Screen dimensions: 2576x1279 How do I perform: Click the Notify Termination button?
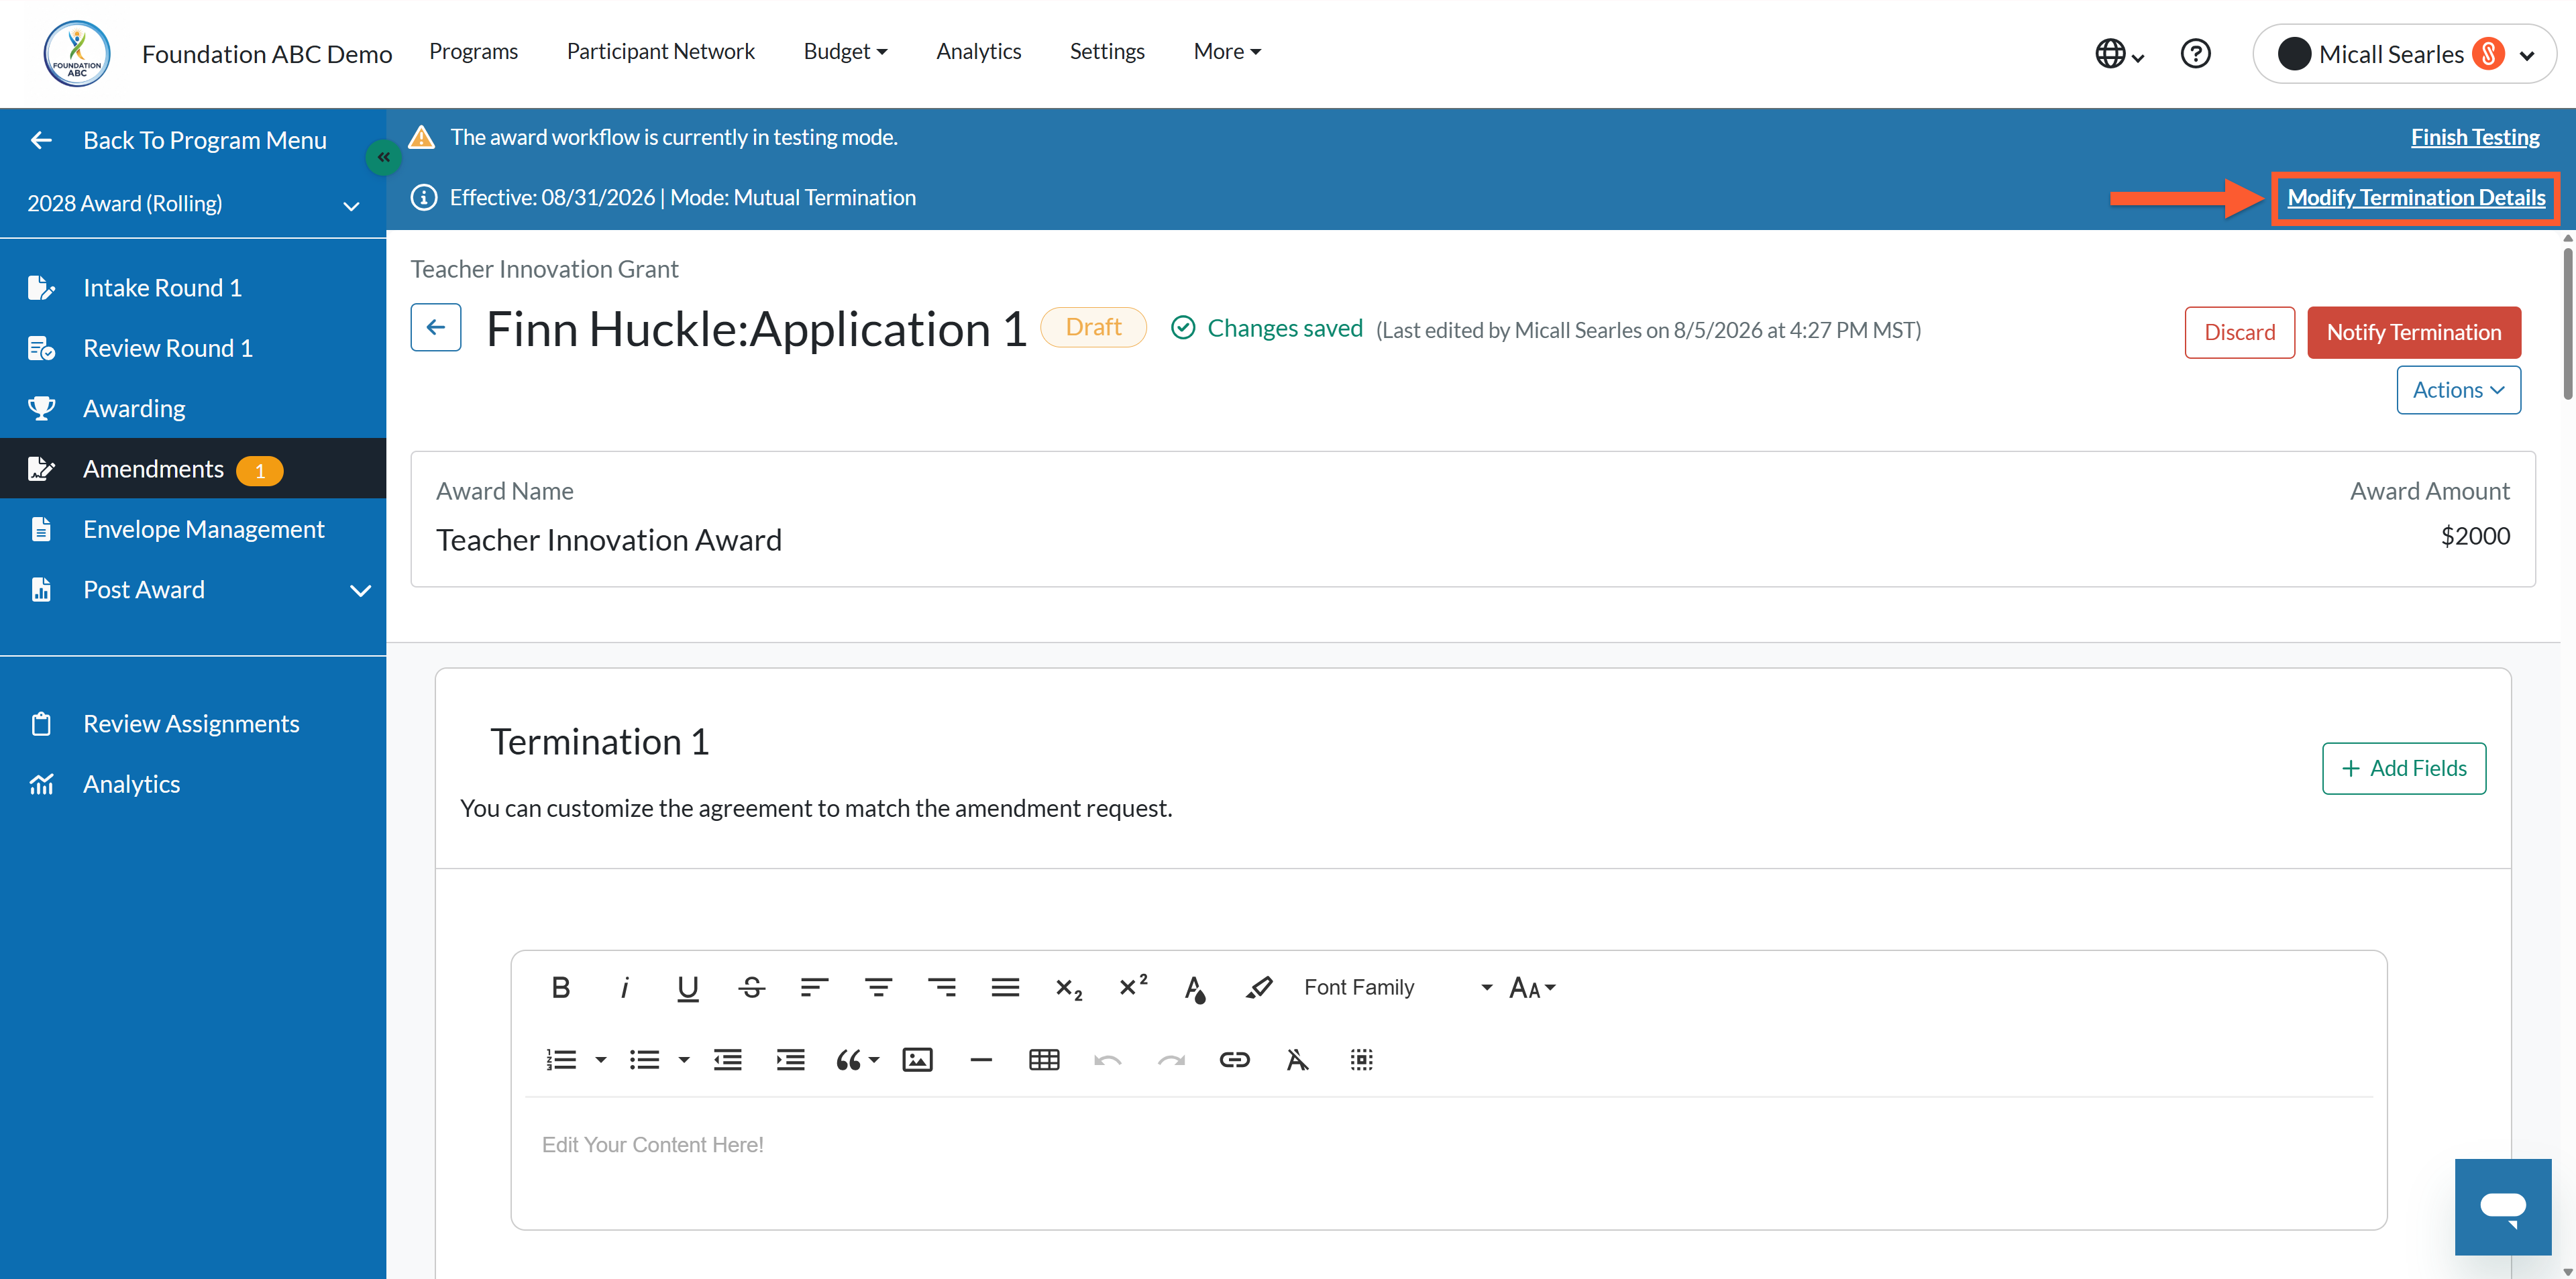click(2414, 332)
